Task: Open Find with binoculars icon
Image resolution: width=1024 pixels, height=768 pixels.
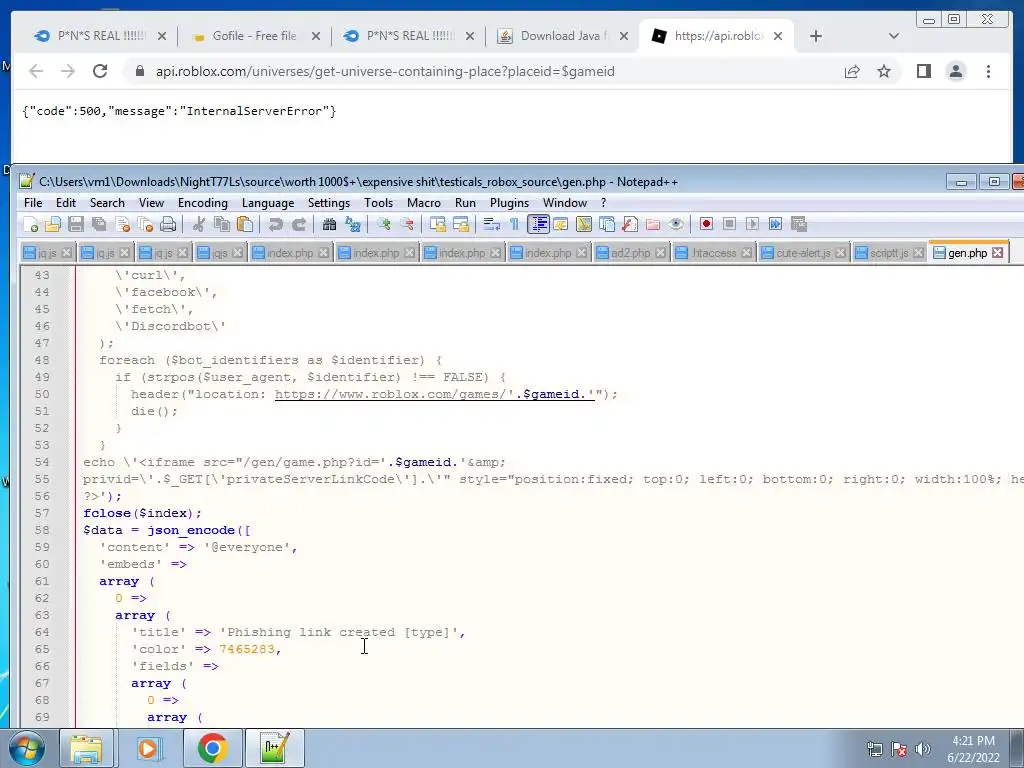Action: click(x=329, y=225)
